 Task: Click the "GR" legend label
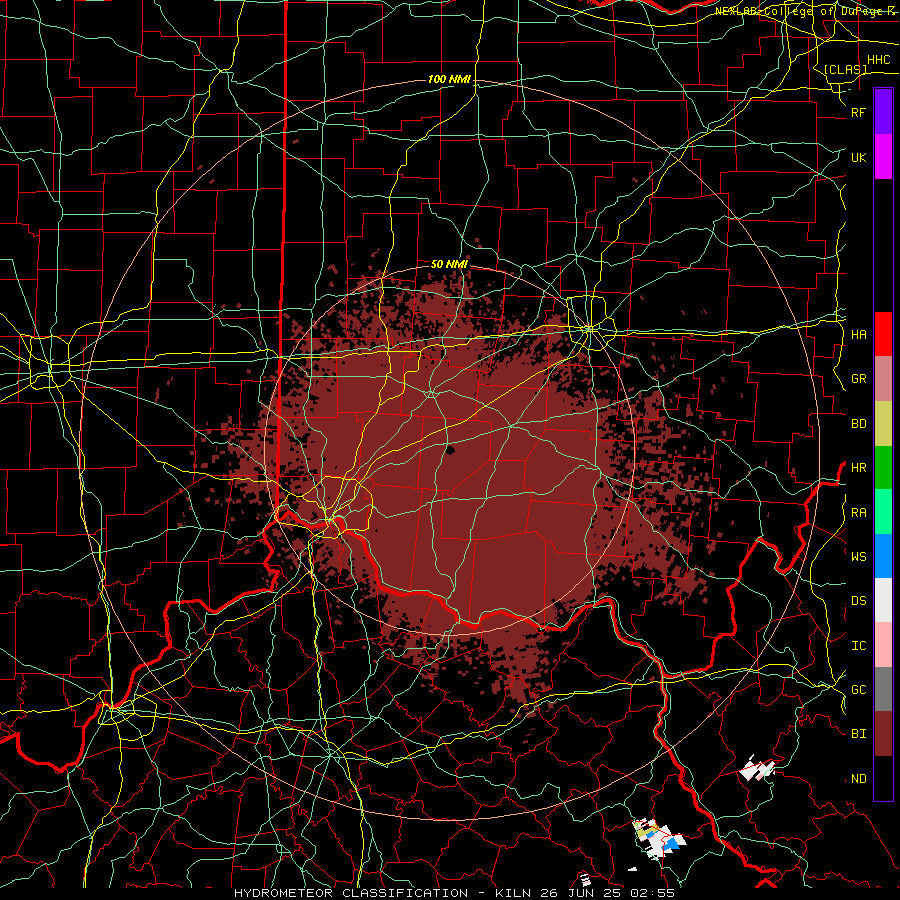click(x=858, y=379)
